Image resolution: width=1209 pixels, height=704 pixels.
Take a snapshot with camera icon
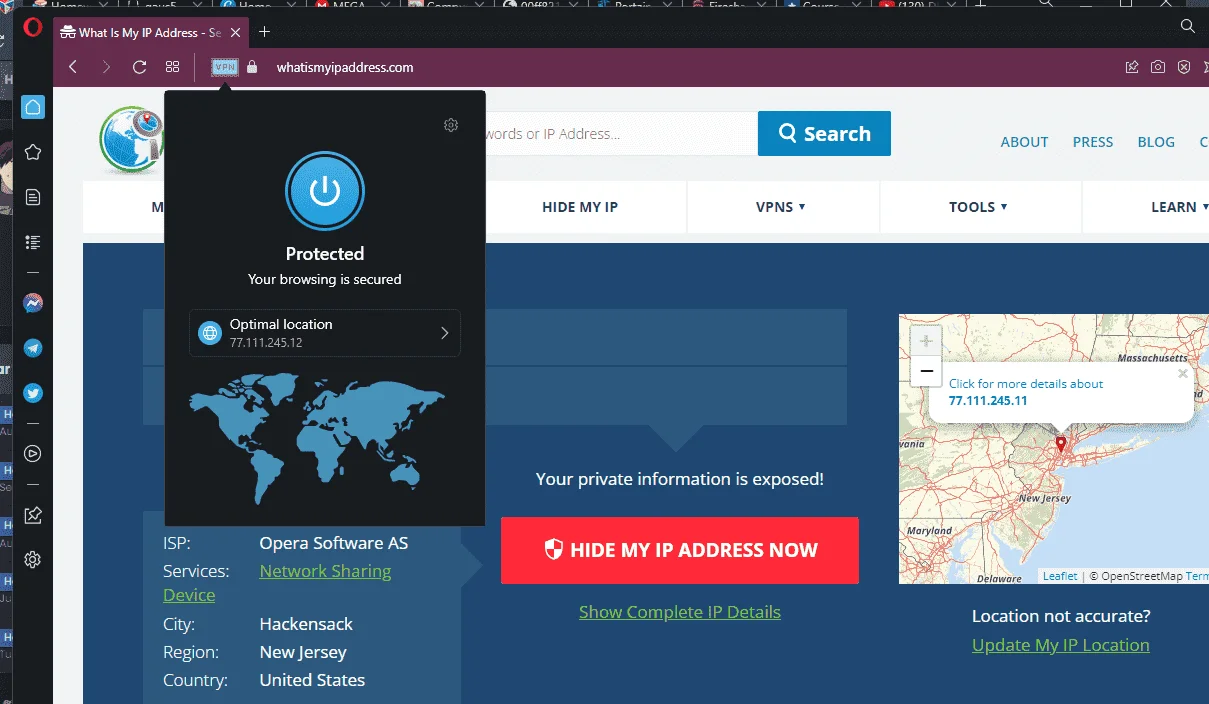pyautogui.click(x=1158, y=67)
